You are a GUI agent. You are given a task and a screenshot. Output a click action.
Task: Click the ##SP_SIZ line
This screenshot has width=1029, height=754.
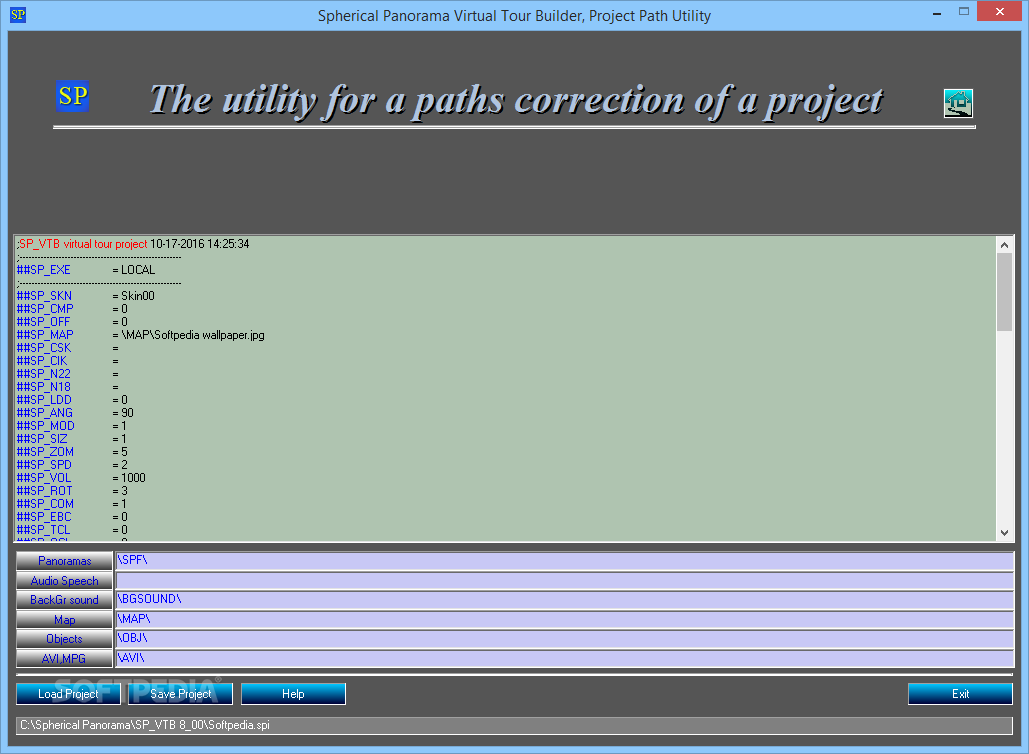pyautogui.click(x=72, y=439)
